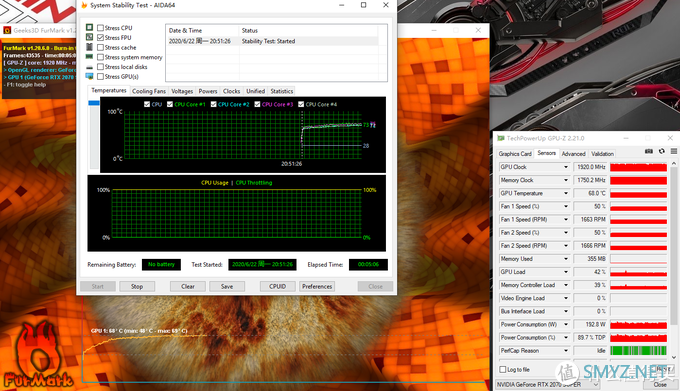
Task: Enable the Stress CPU checkbox
Action: tap(101, 28)
